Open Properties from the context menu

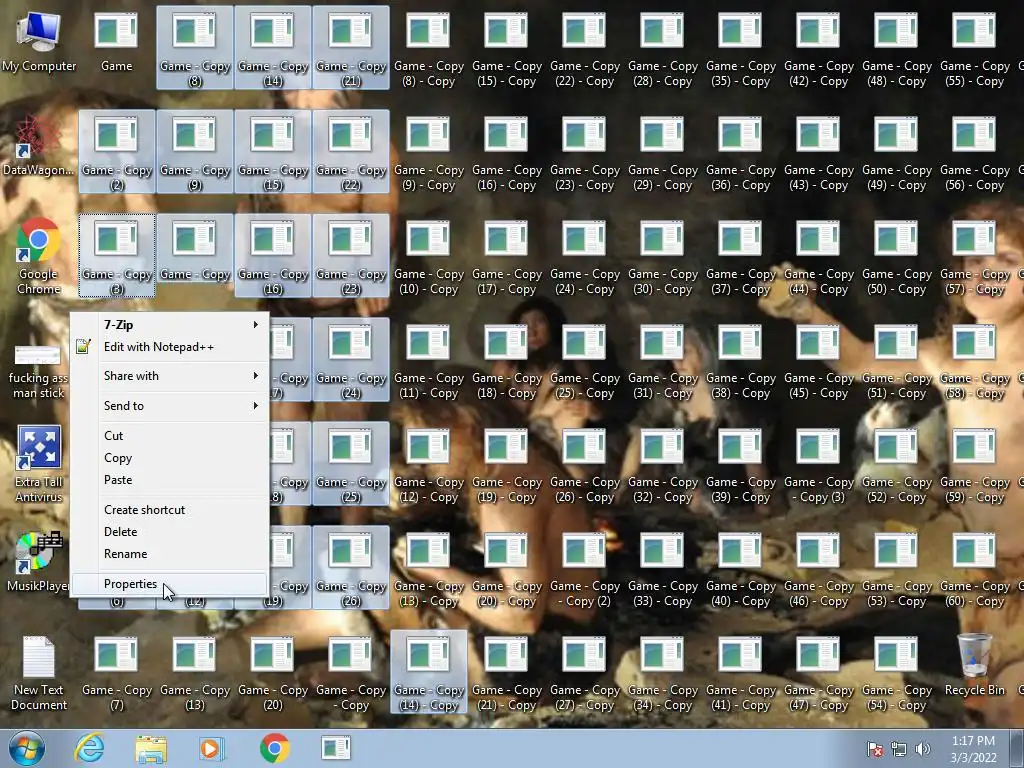(170, 584)
